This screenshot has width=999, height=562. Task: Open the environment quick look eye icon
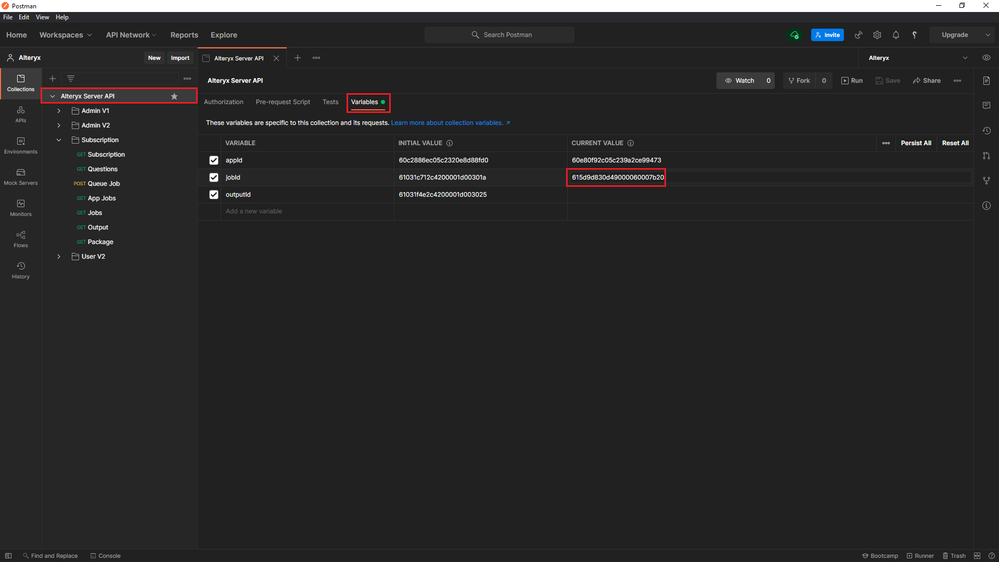point(986,58)
